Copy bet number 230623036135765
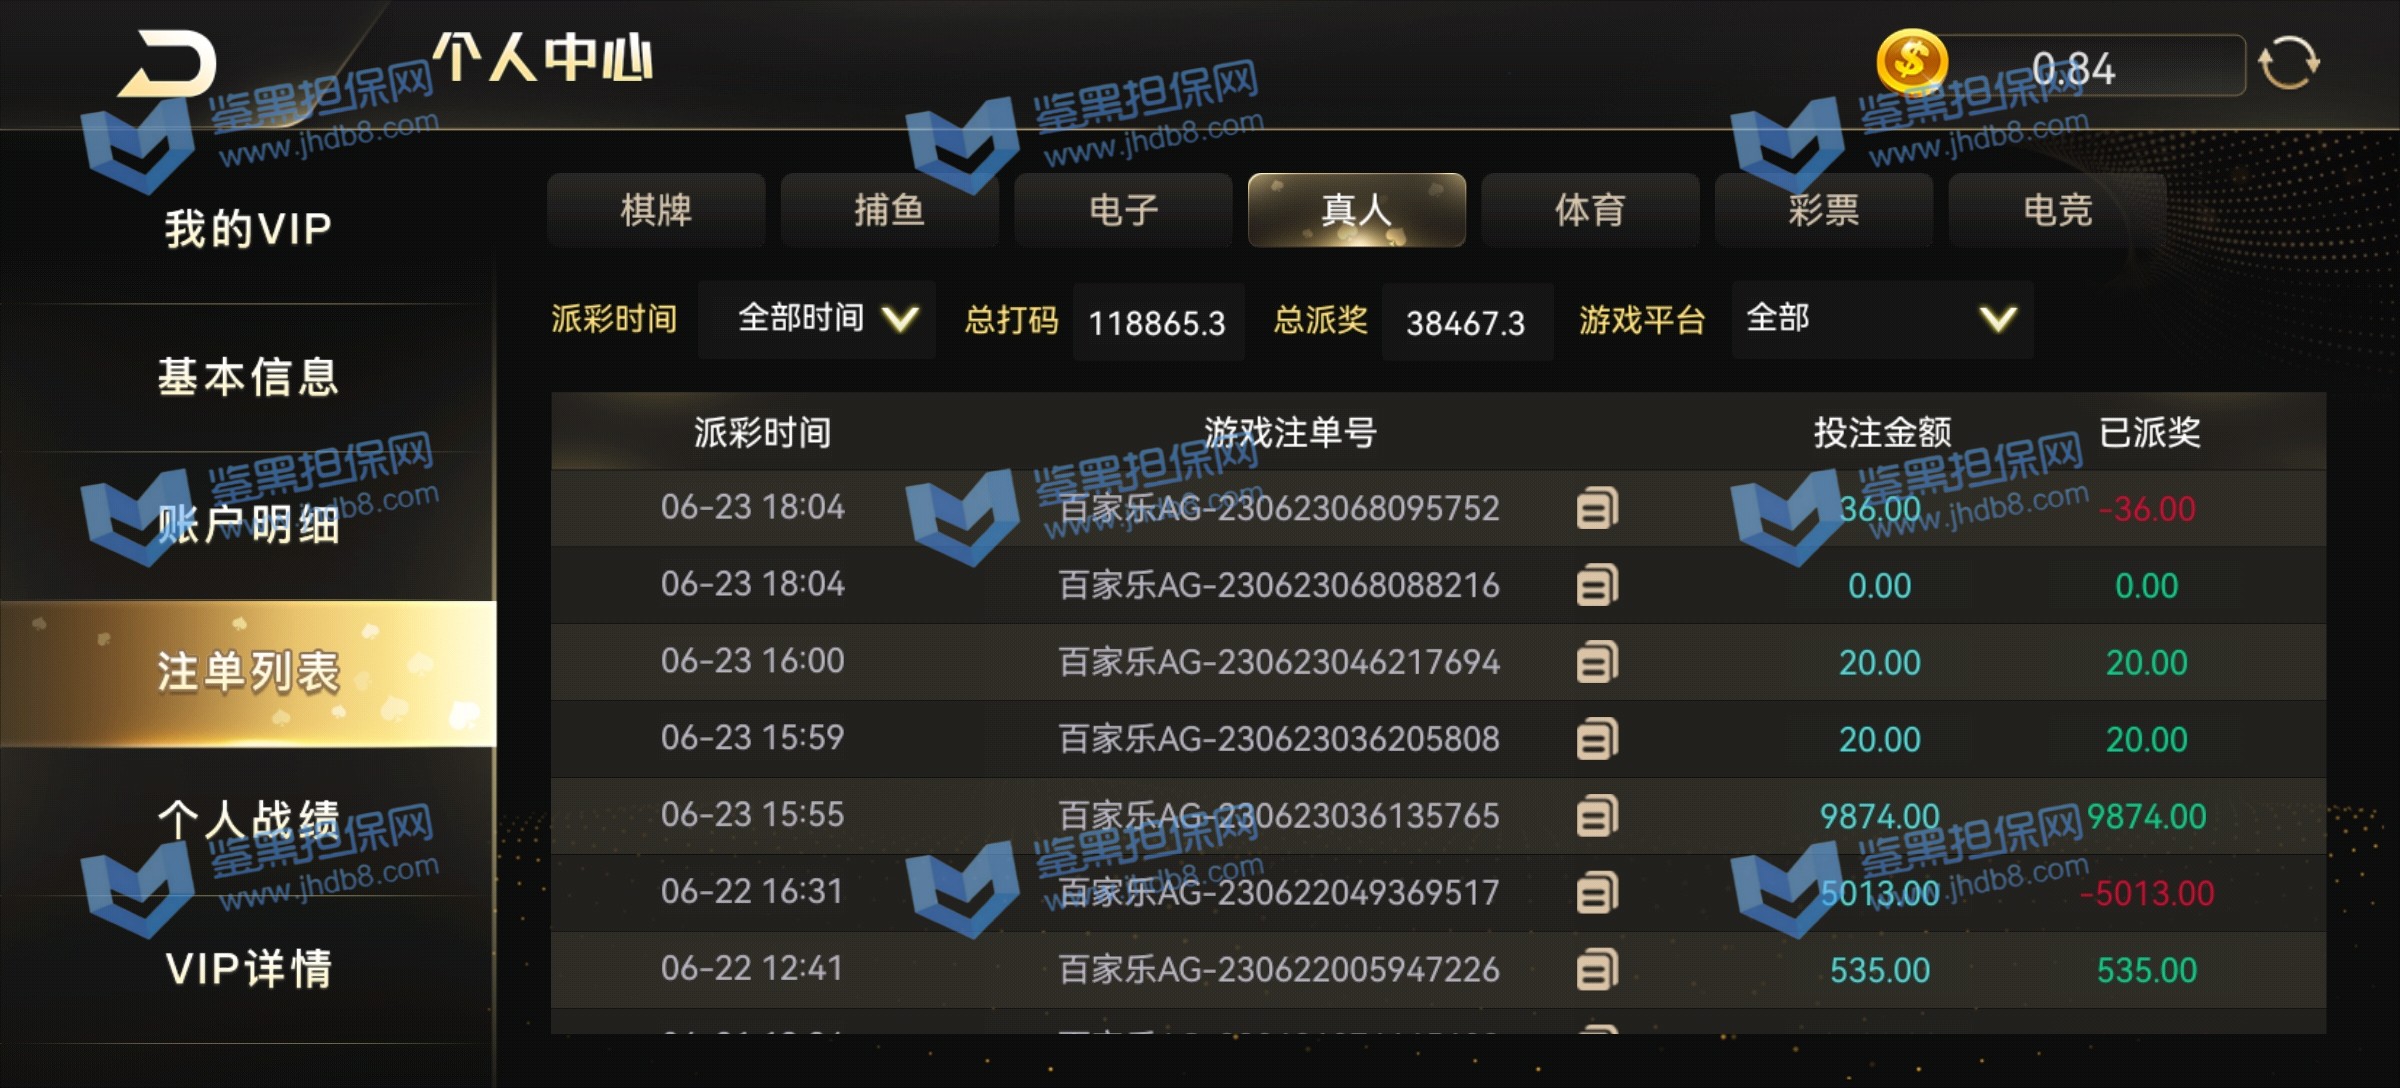Screen dimensions: 2400x1088 click(x=1597, y=816)
